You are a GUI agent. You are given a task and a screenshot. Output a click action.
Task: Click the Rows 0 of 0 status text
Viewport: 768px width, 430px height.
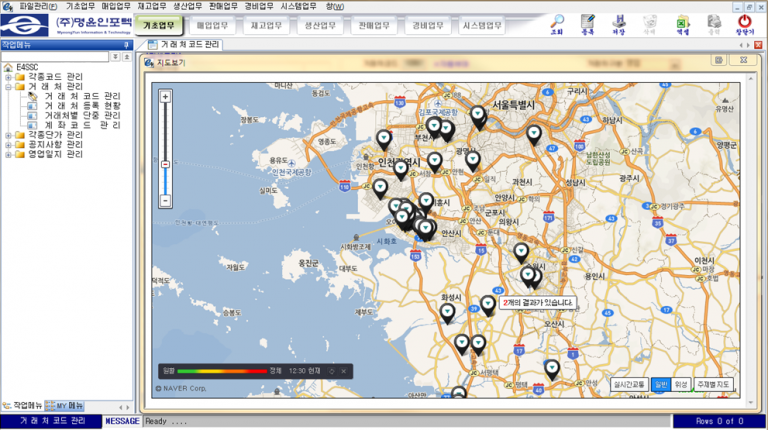coord(719,421)
